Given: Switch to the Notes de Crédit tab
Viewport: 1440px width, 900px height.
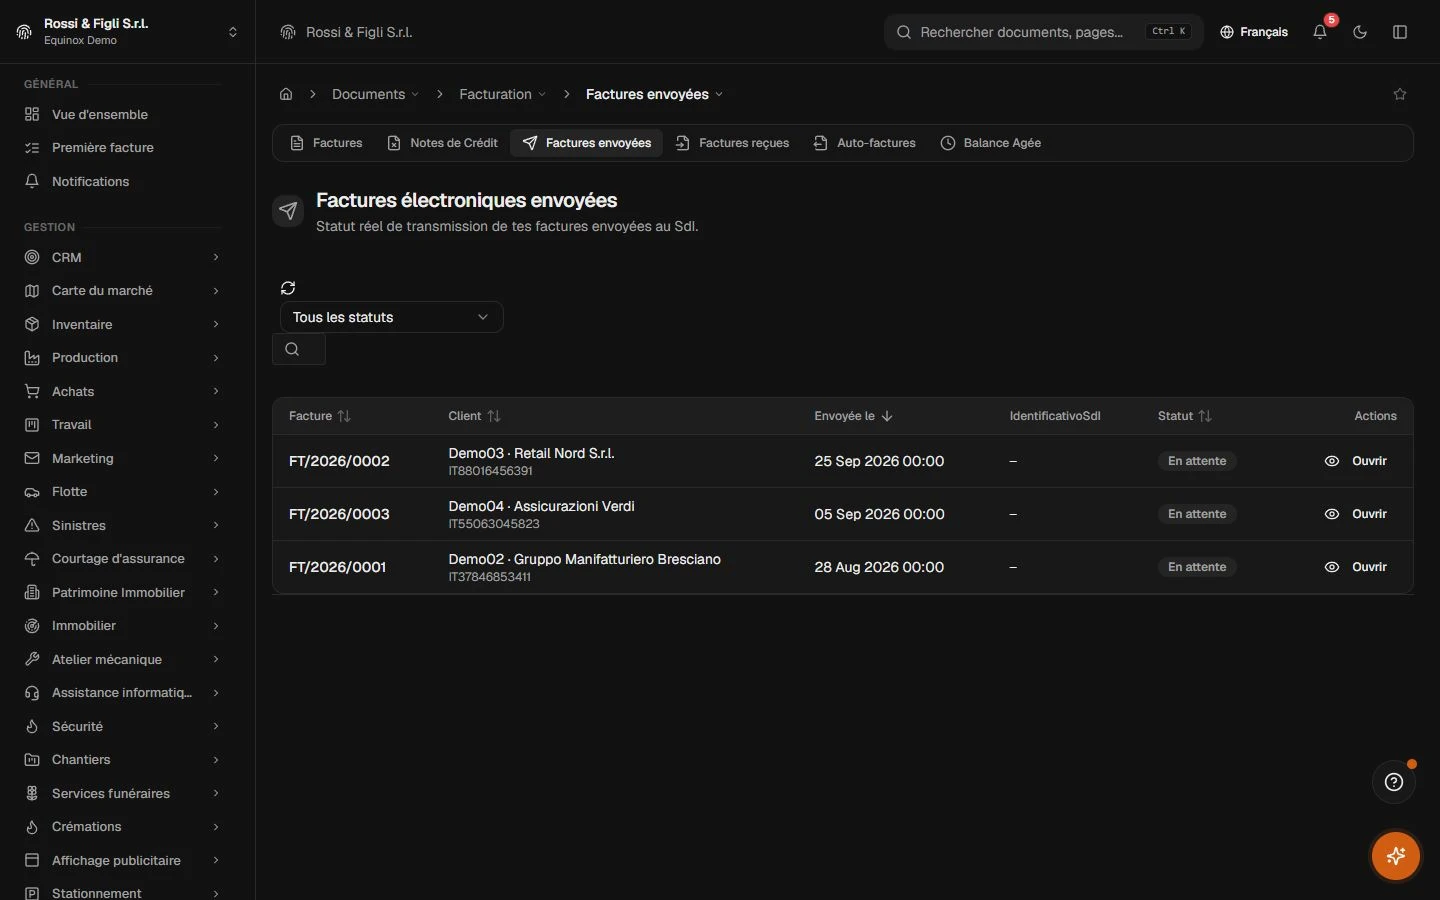Looking at the screenshot, I should tap(442, 143).
